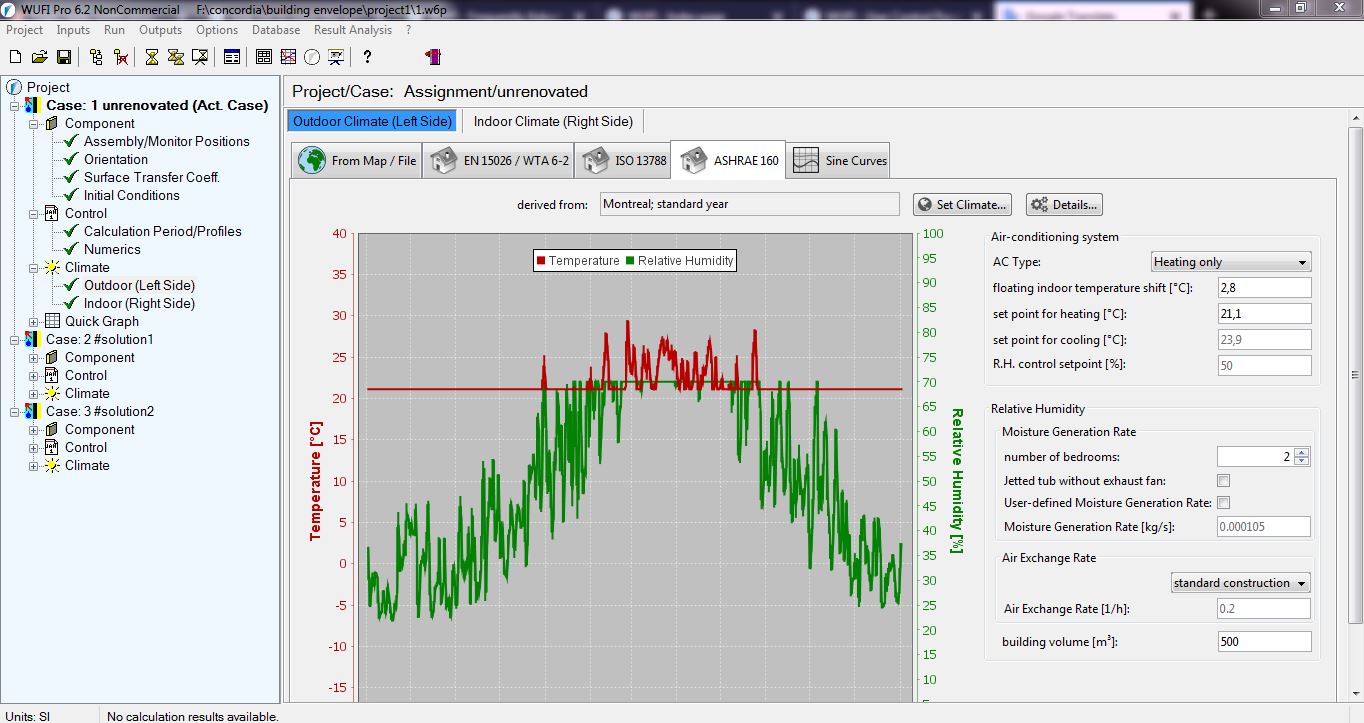The height and width of the screenshot is (723, 1364).
Task: Click the Open Project folder icon
Action: 39,57
